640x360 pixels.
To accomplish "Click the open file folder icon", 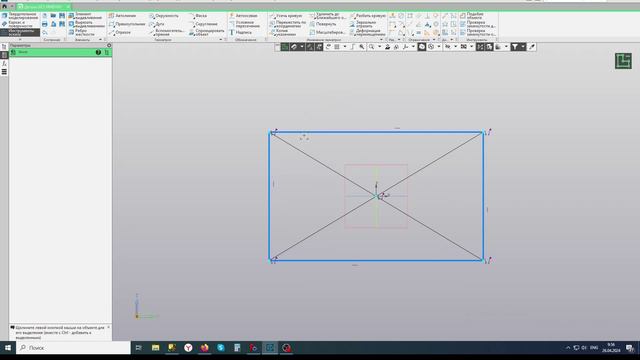I will coord(53,16).
